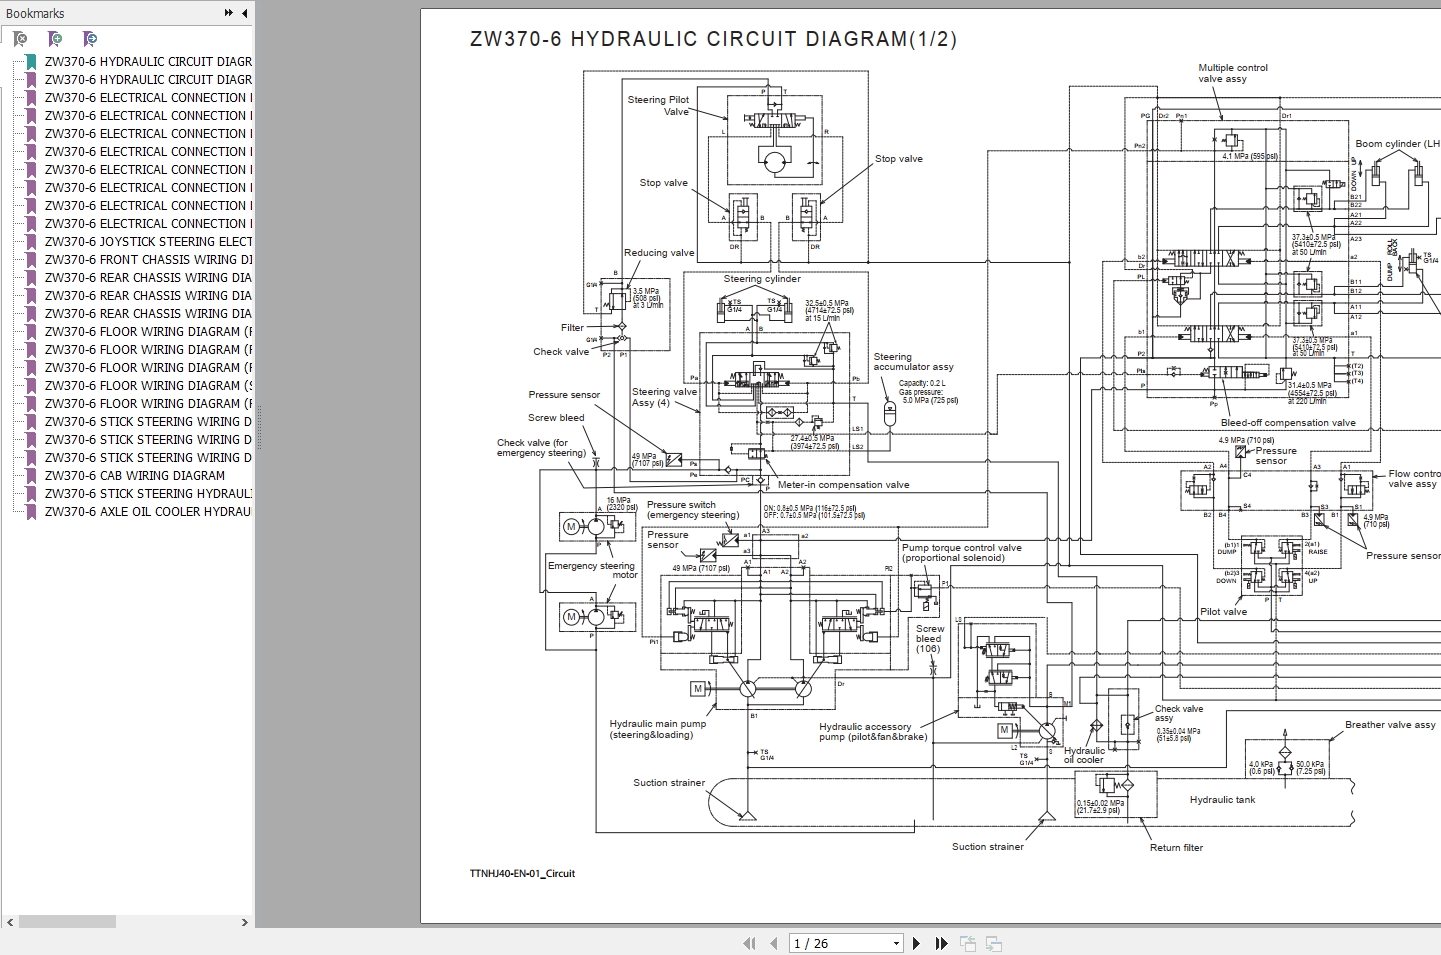The width and height of the screenshot is (1441, 955).
Task: Click right arrow of bookmarks horizontal scrollbar
Action: click(244, 922)
